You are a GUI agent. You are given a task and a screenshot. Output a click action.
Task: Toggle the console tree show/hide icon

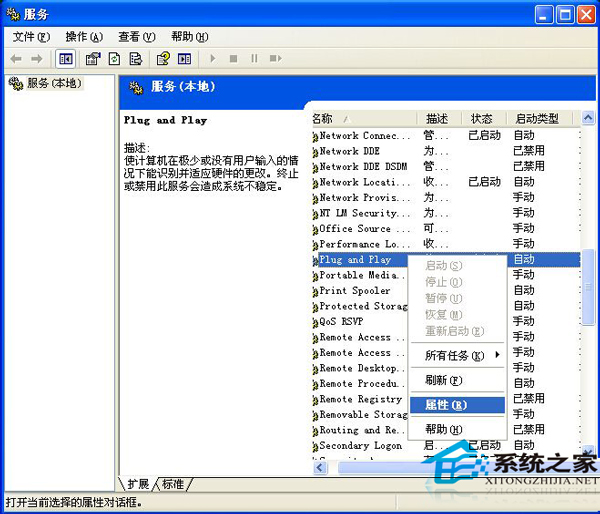click(x=65, y=59)
